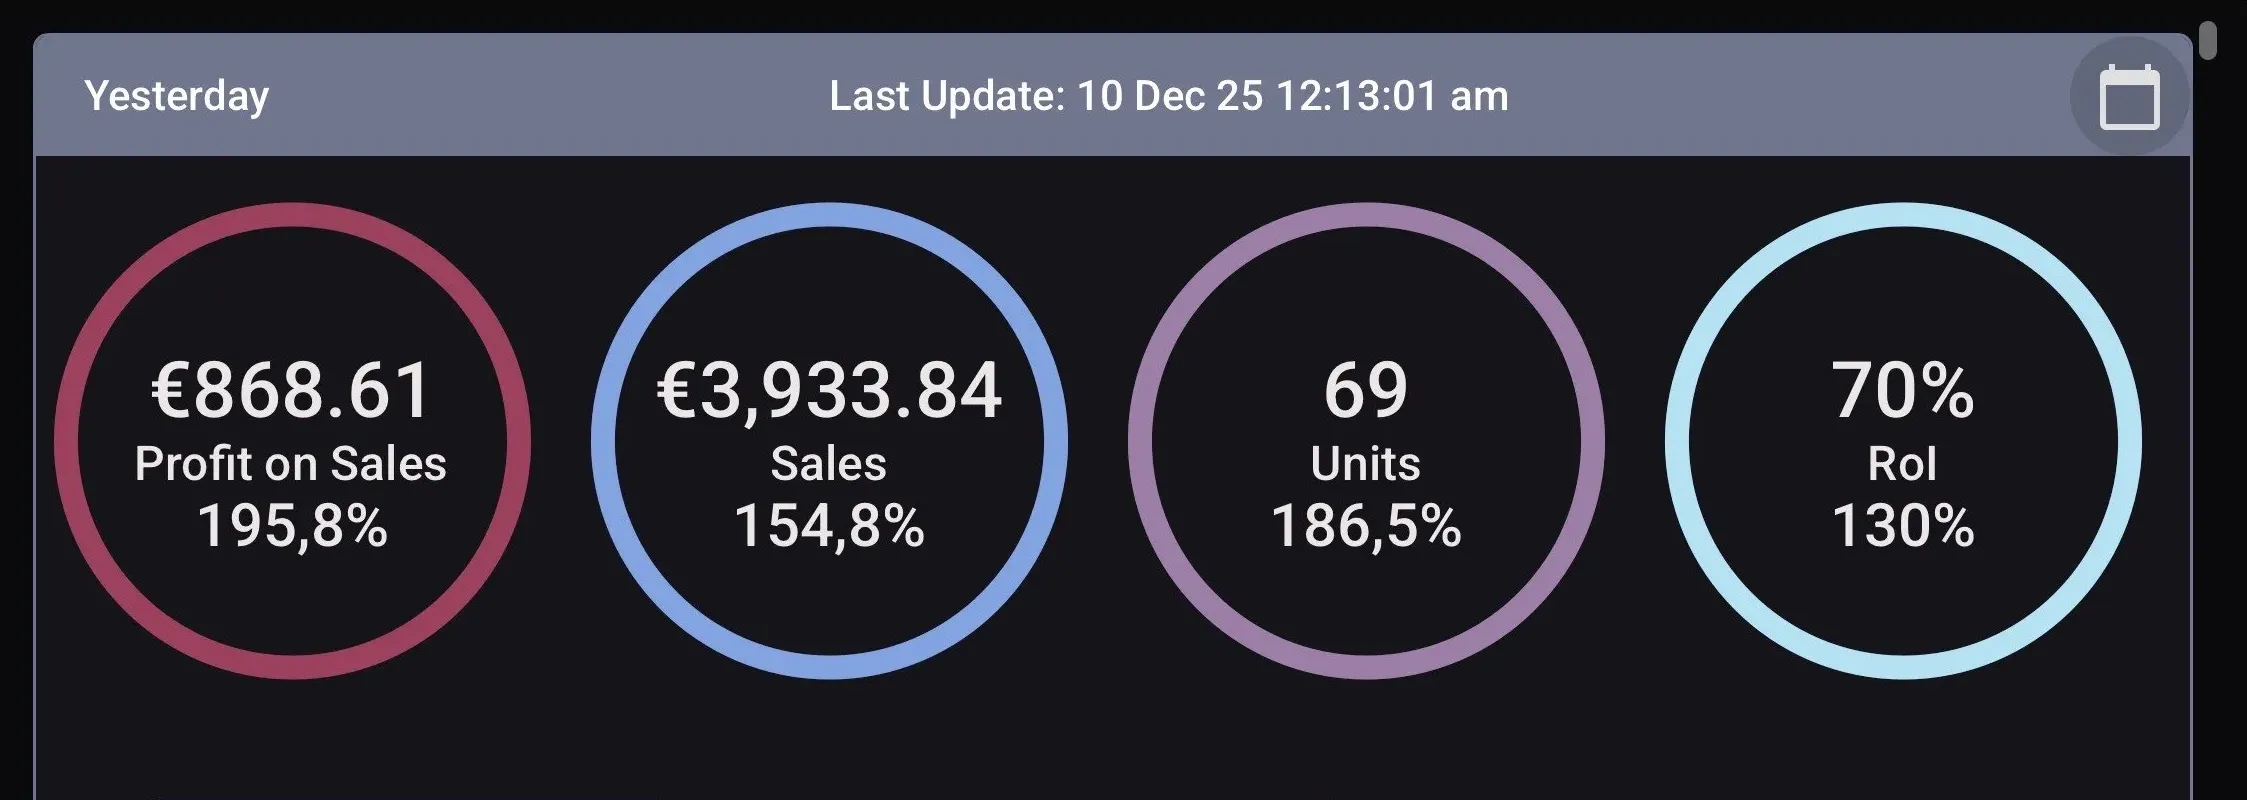Click the Last Update timestamp text

[1168, 96]
